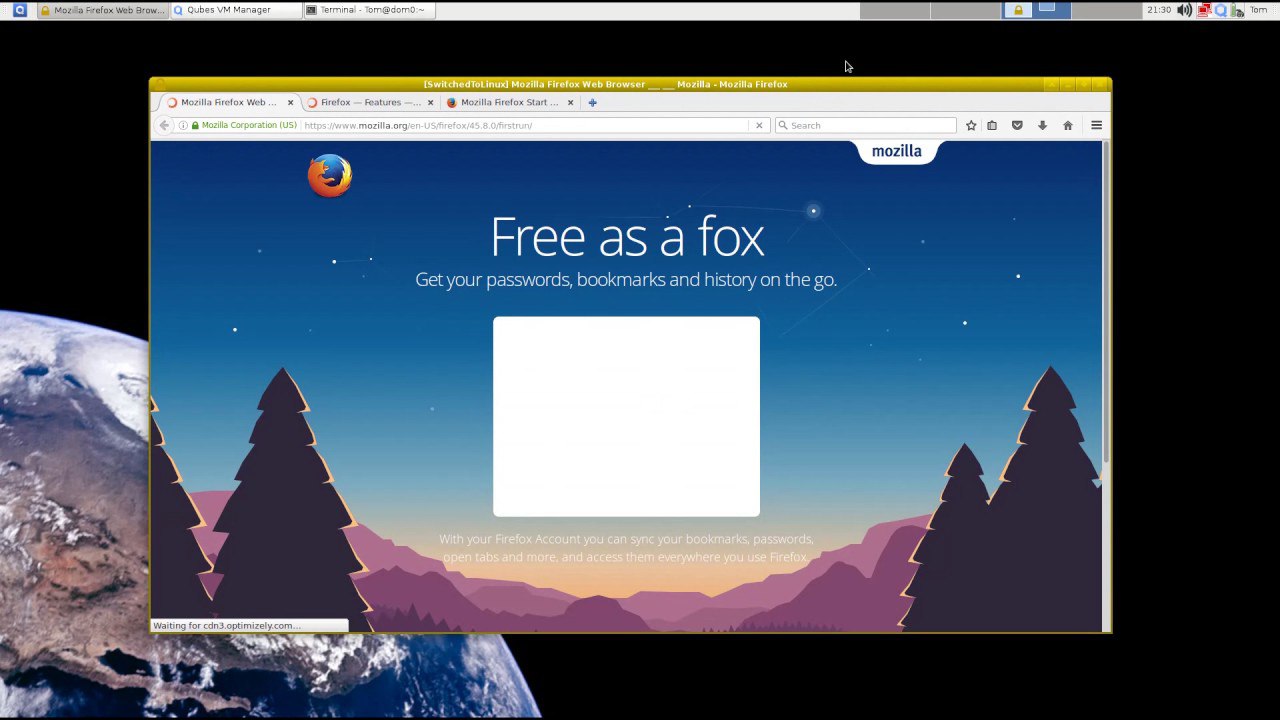This screenshot has height=720, width=1280.
Task: Open the blue Qubes tray icon
Action: point(1220,10)
